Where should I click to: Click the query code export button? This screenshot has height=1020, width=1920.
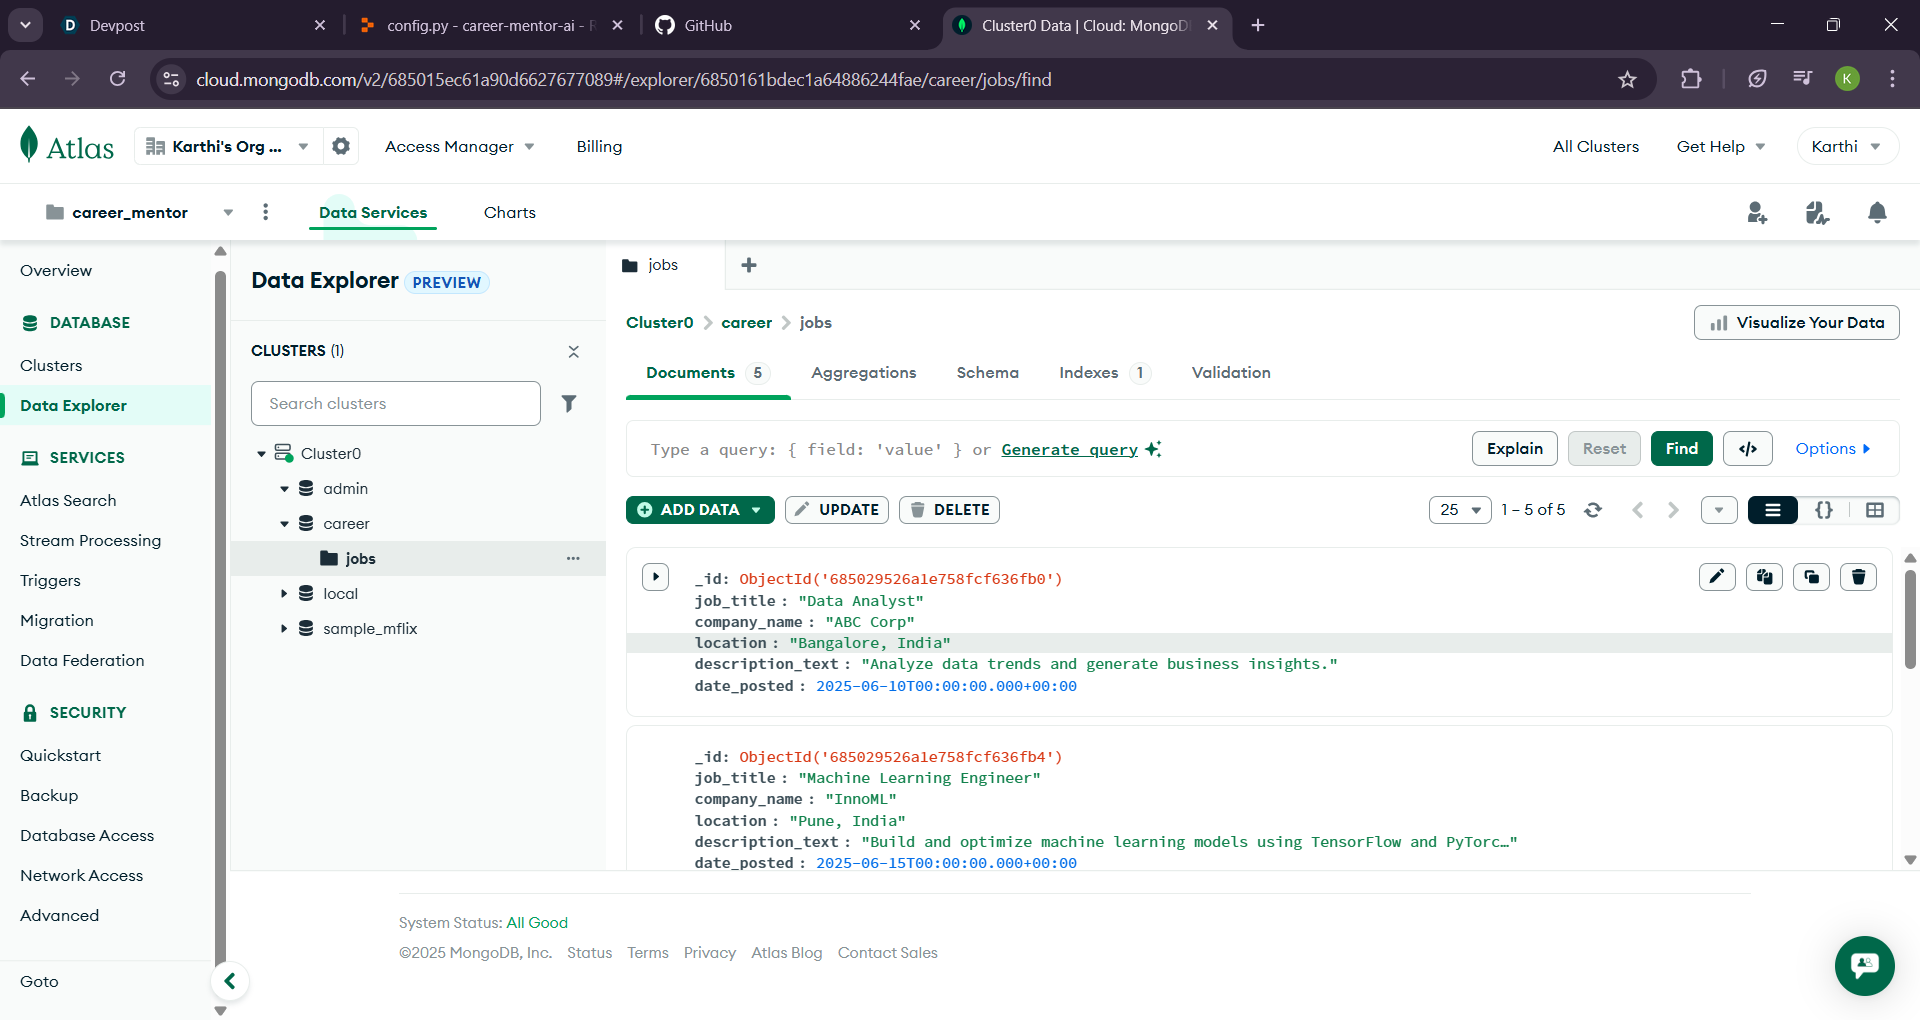click(1748, 449)
